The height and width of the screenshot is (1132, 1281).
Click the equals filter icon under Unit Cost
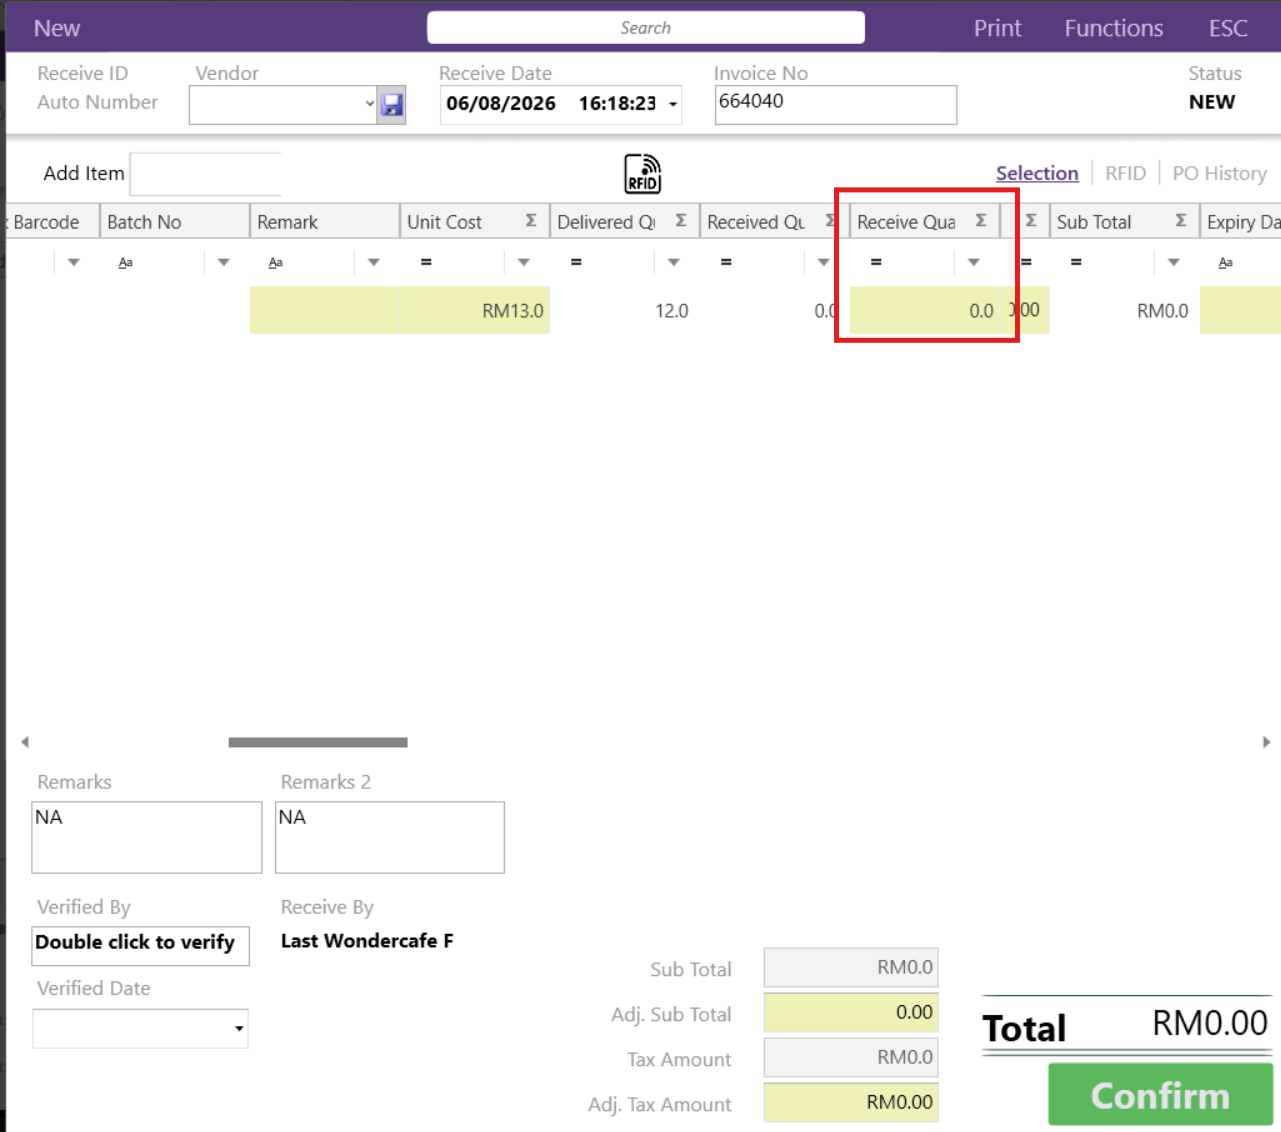point(426,262)
